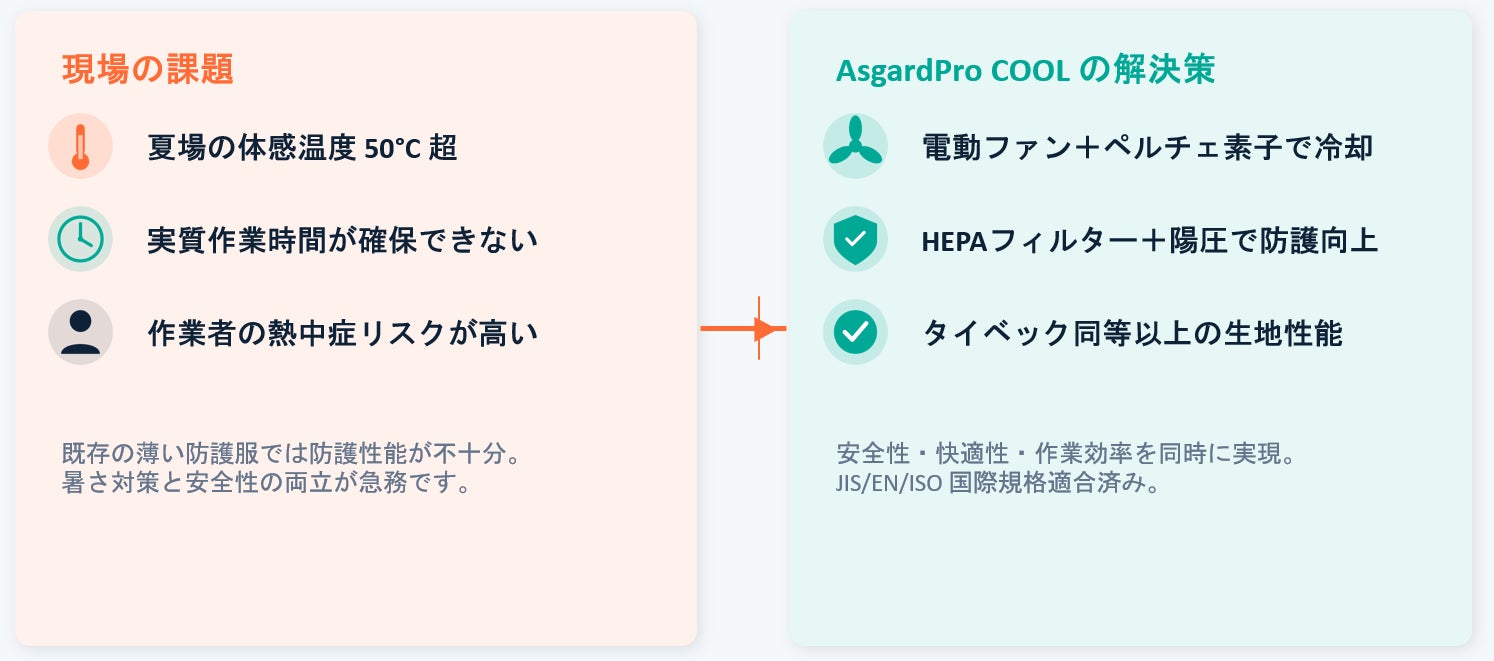Image resolution: width=1494 pixels, height=661 pixels.
Task: Click the orange arrow between the cards
Action: [743, 328]
